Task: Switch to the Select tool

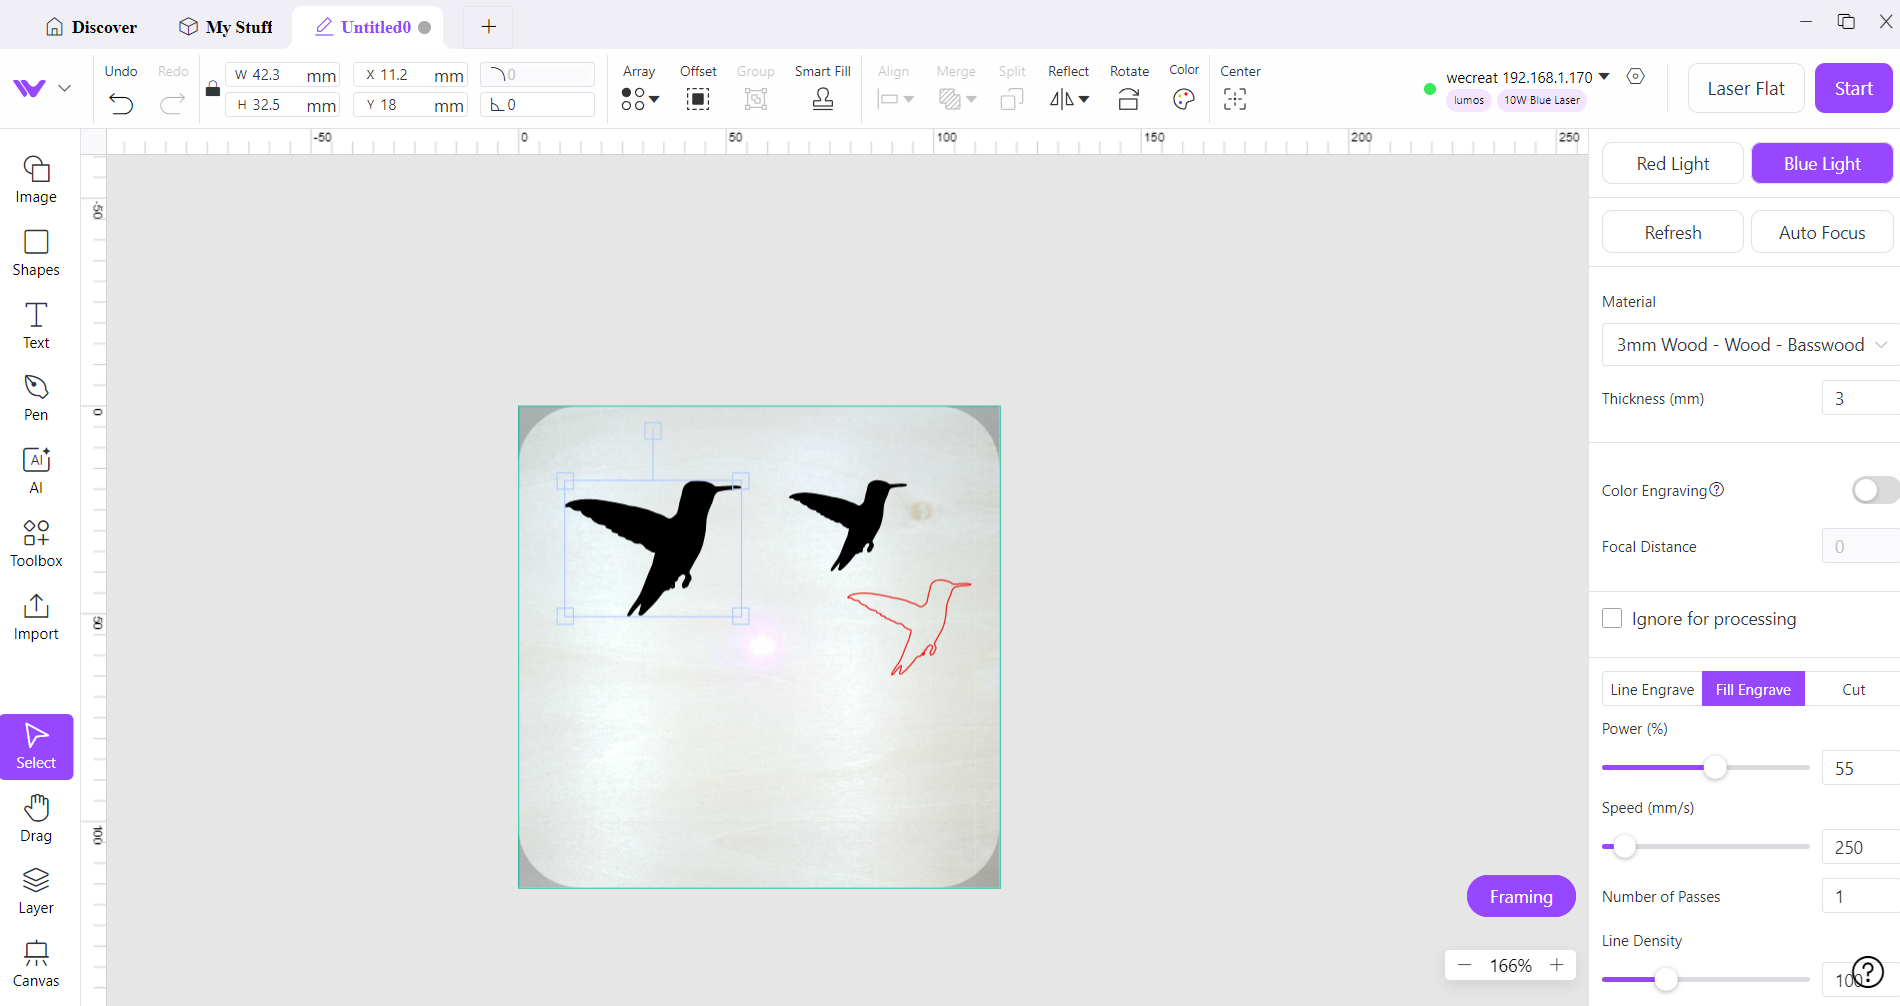Action: click(x=36, y=746)
